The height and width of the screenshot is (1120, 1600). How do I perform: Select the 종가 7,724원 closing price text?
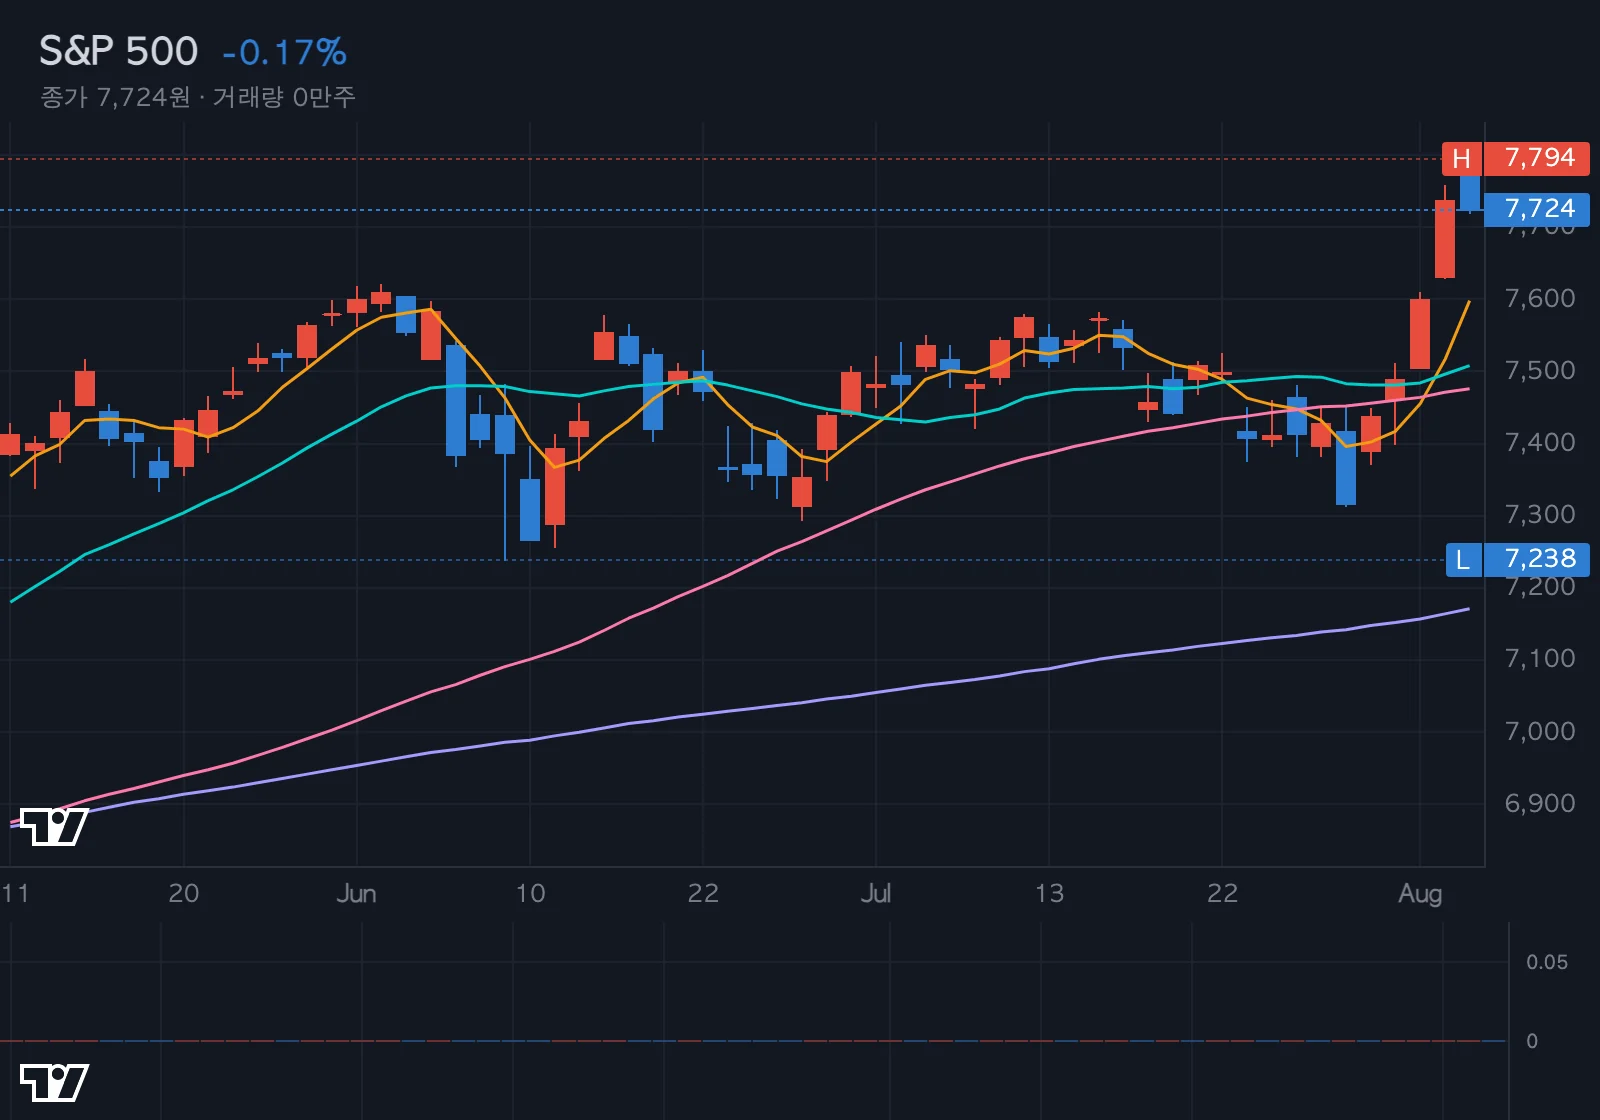click(x=115, y=97)
